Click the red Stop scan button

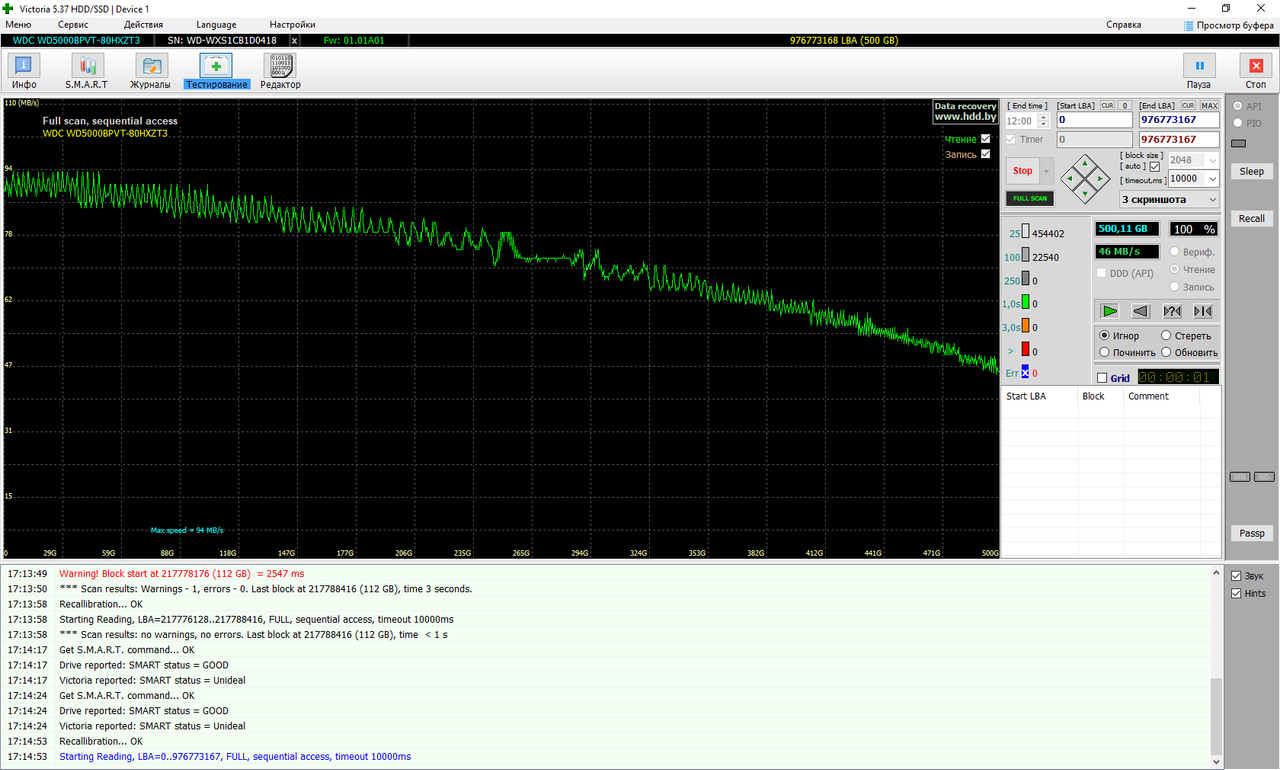[x=1023, y=171]
